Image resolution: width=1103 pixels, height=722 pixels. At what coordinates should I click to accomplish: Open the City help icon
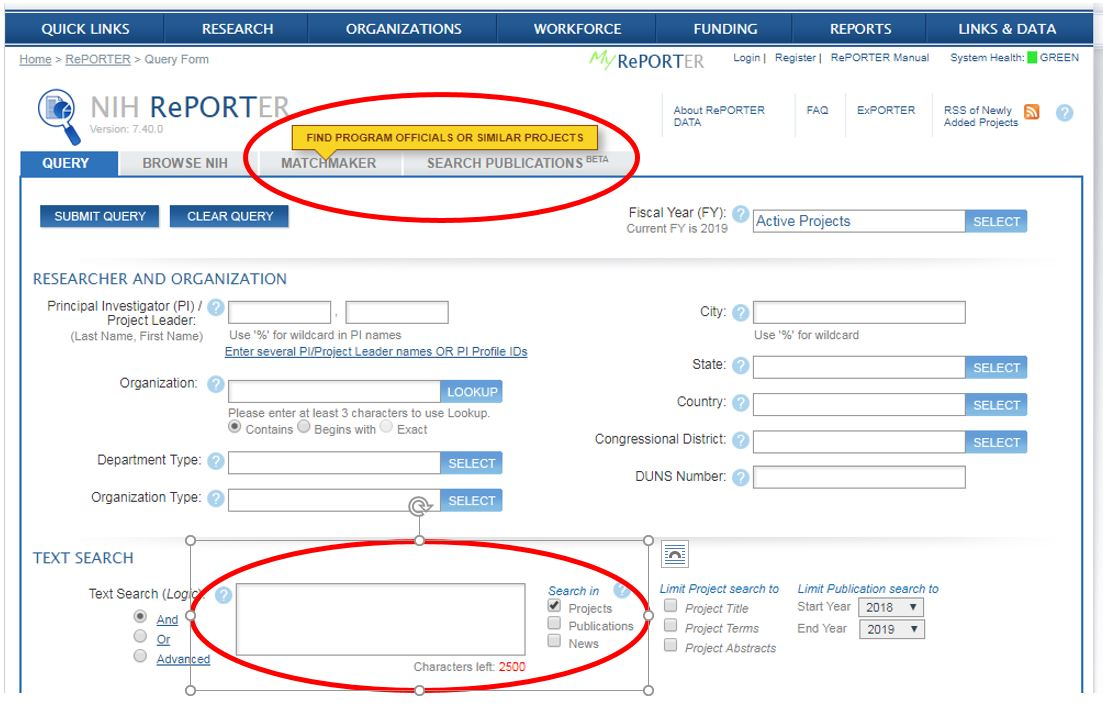tap(740, 312)
